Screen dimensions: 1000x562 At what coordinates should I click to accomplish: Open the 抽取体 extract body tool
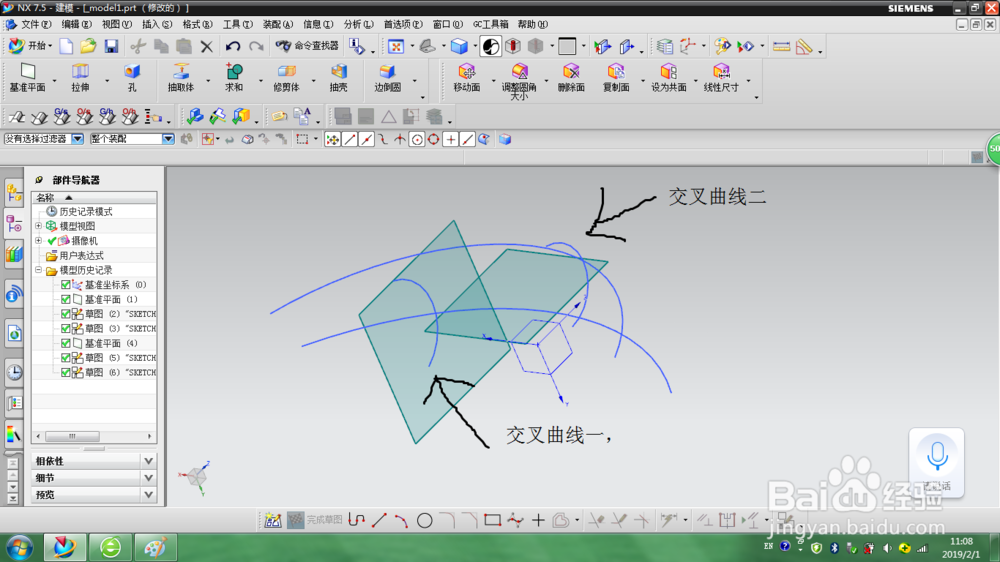pyautogui.click(x=181, y=78)
